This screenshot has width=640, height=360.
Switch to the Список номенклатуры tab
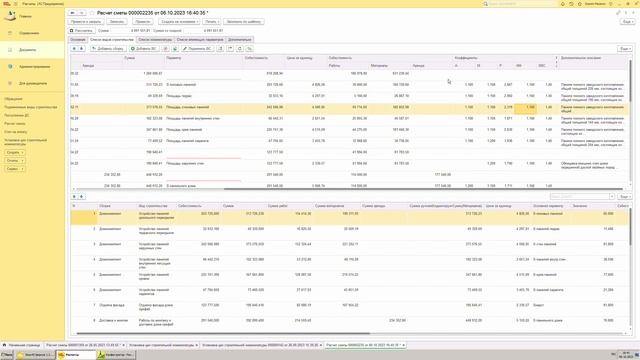point(155,40)
